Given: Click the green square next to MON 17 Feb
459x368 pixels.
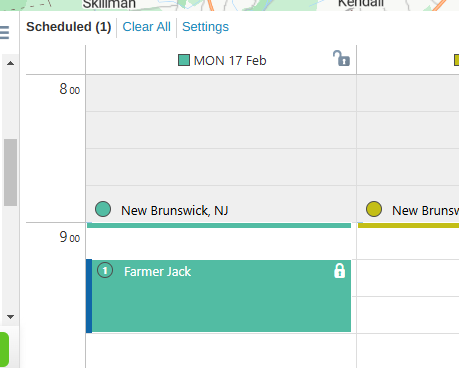Looking at the screenshot, I should (x=184, y=60).
